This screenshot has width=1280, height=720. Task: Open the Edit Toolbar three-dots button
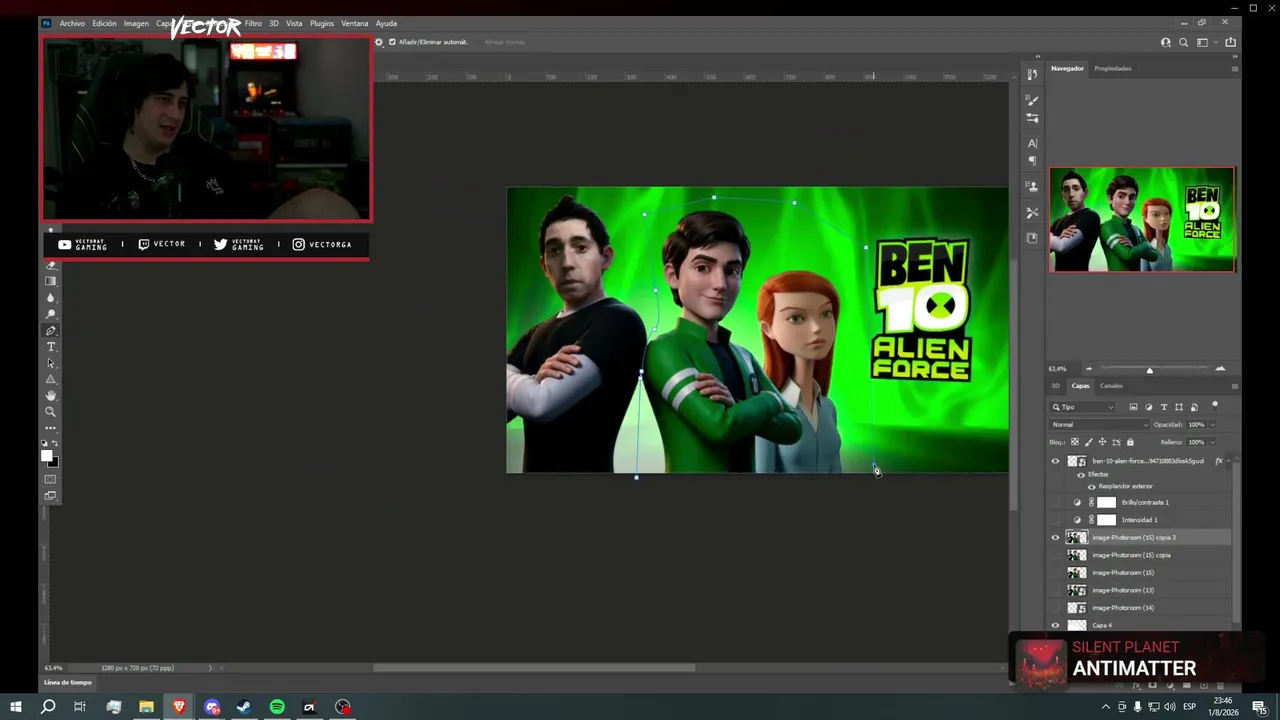click(x=51, y=428)
